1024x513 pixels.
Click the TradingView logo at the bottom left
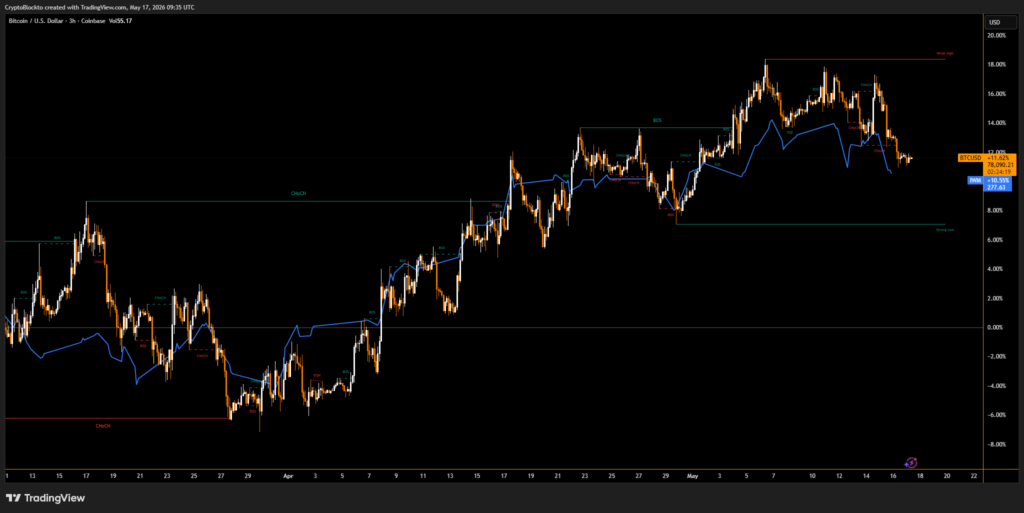(45, 498)
